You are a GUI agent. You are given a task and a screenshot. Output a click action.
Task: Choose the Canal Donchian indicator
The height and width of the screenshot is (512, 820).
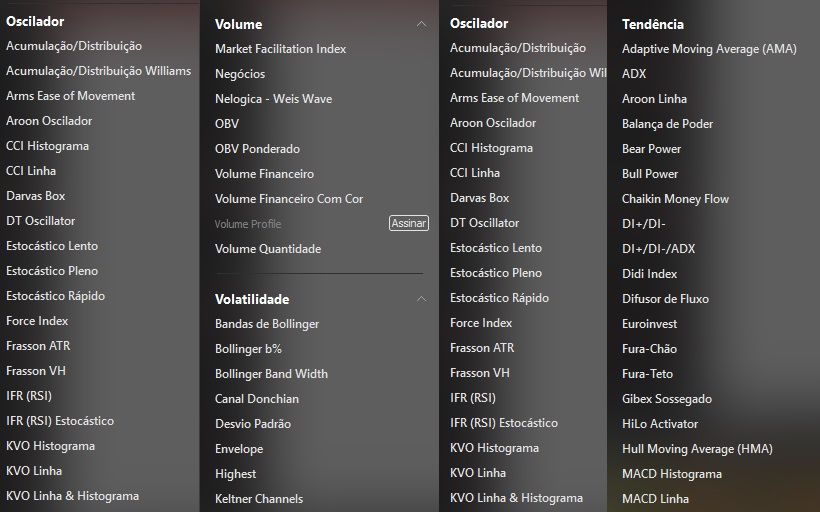tap(257, 399)
